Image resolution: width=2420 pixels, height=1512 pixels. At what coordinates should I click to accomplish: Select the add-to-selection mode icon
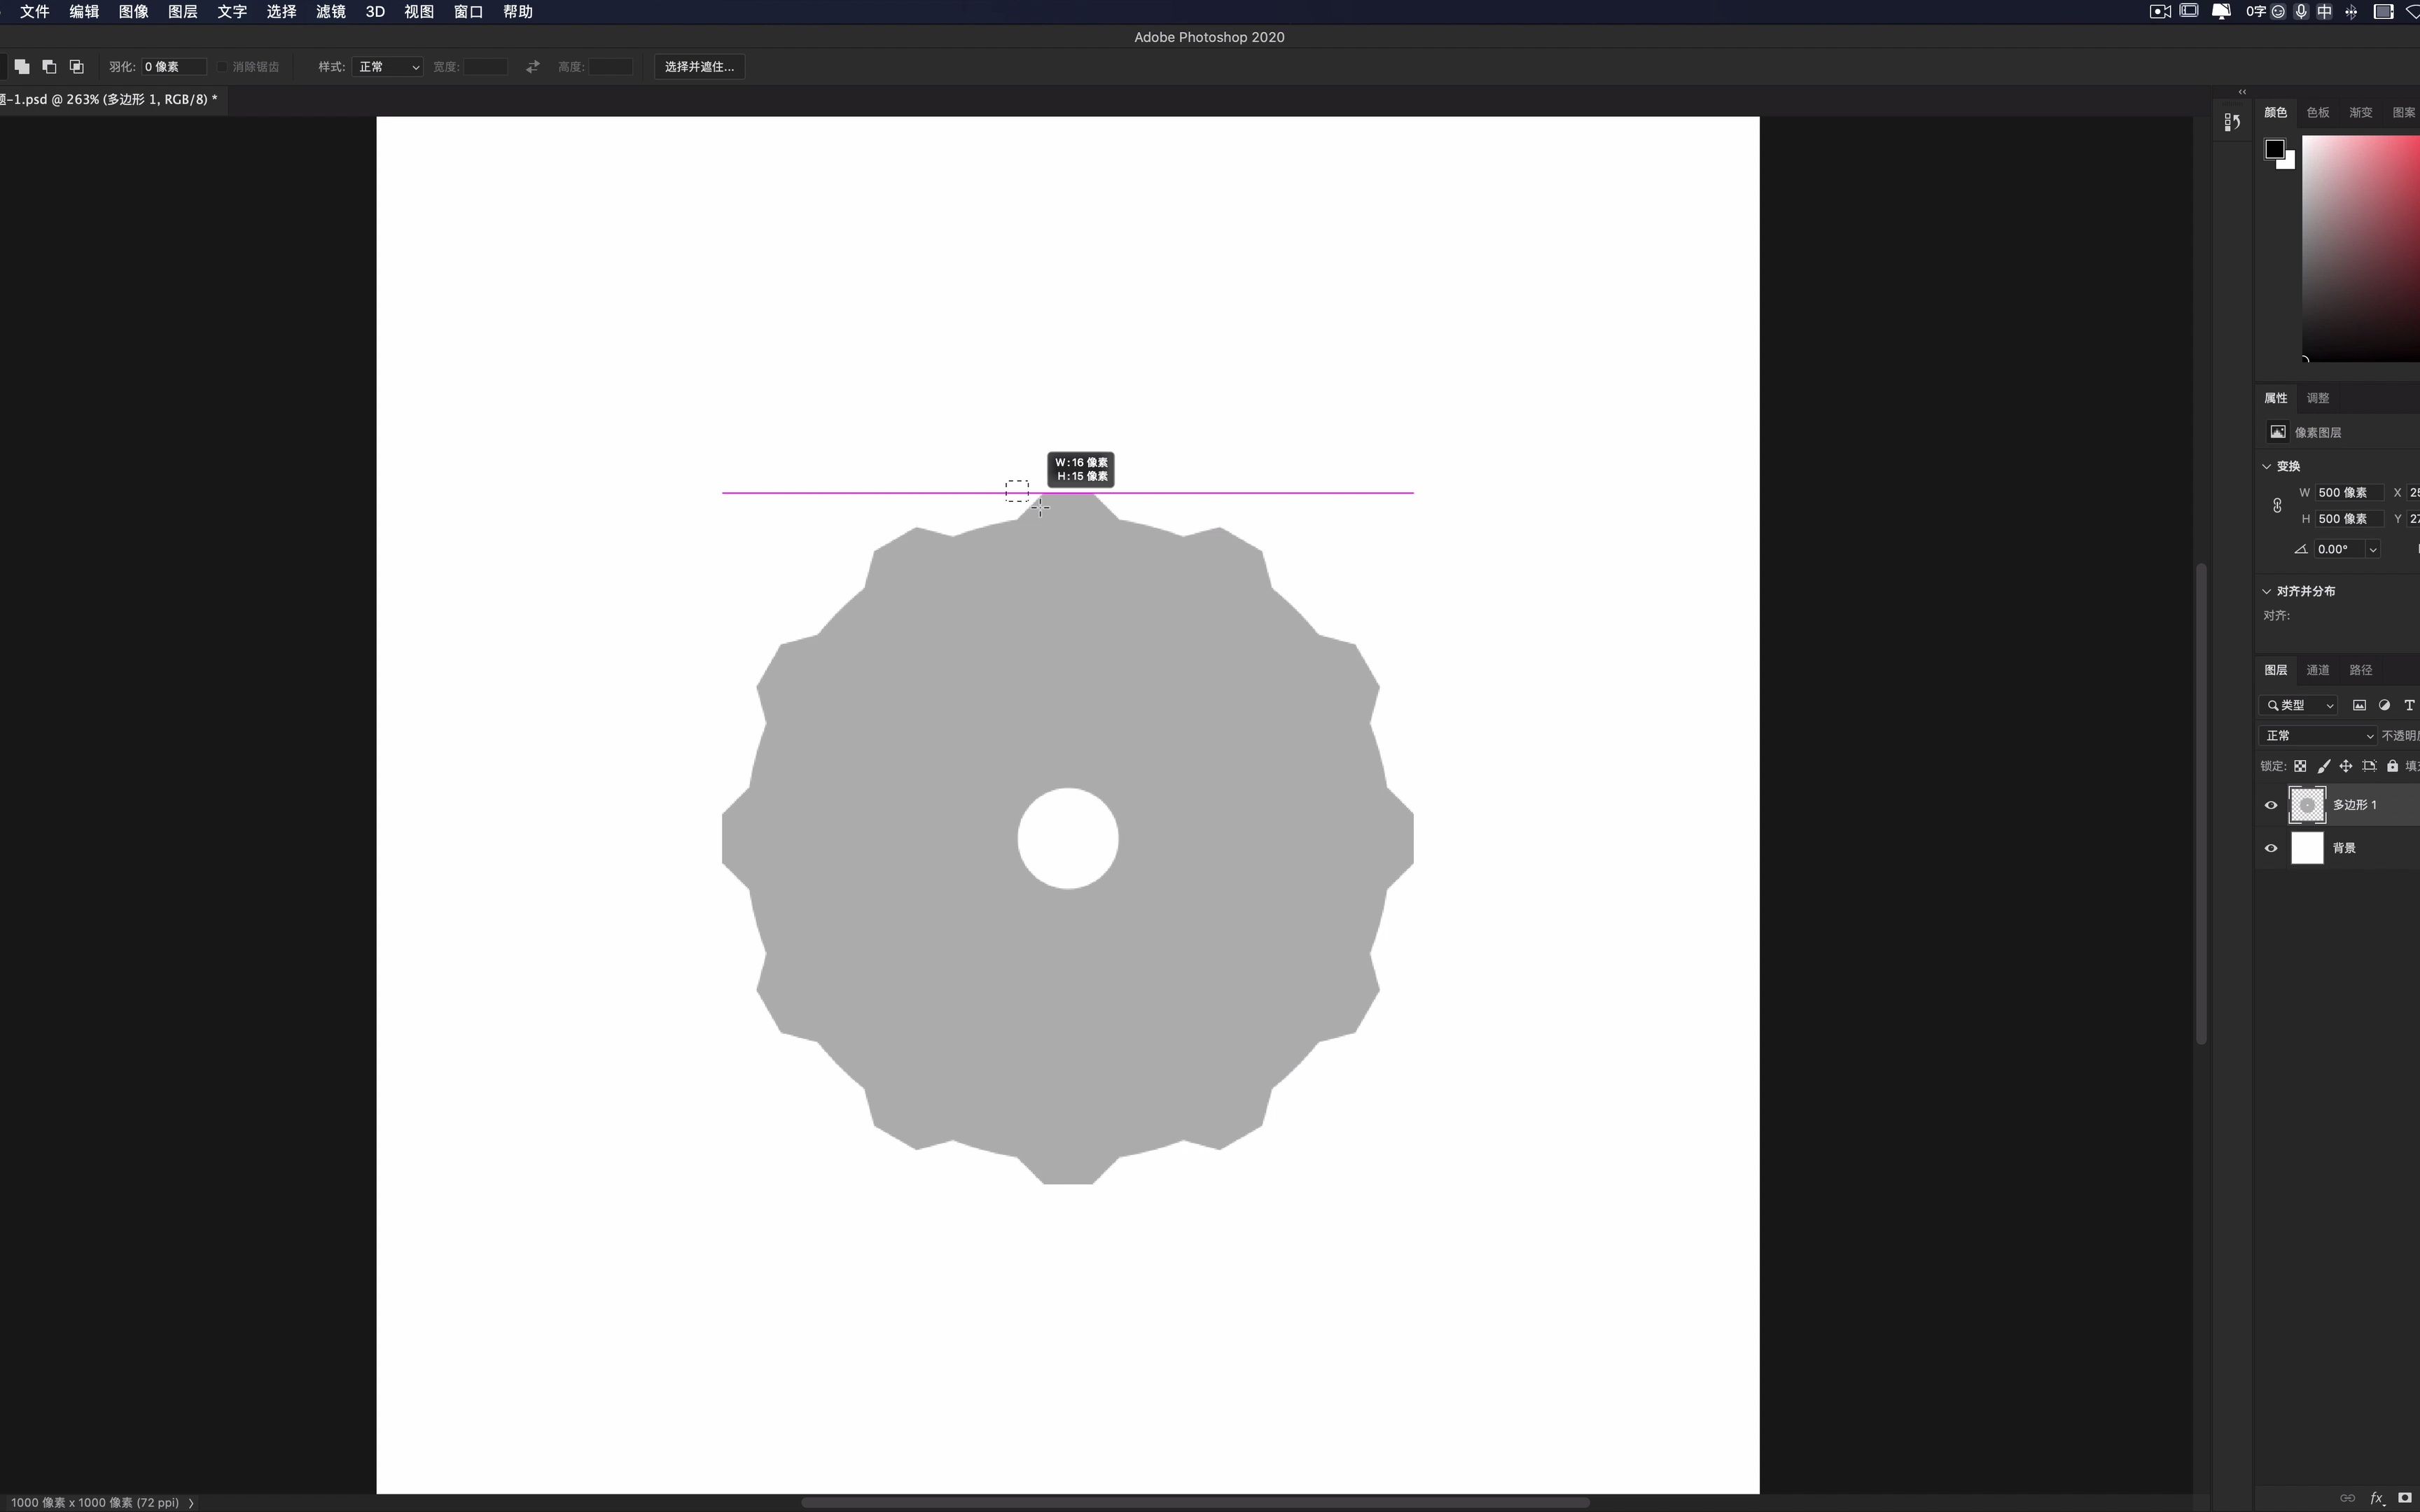point(21,67)
